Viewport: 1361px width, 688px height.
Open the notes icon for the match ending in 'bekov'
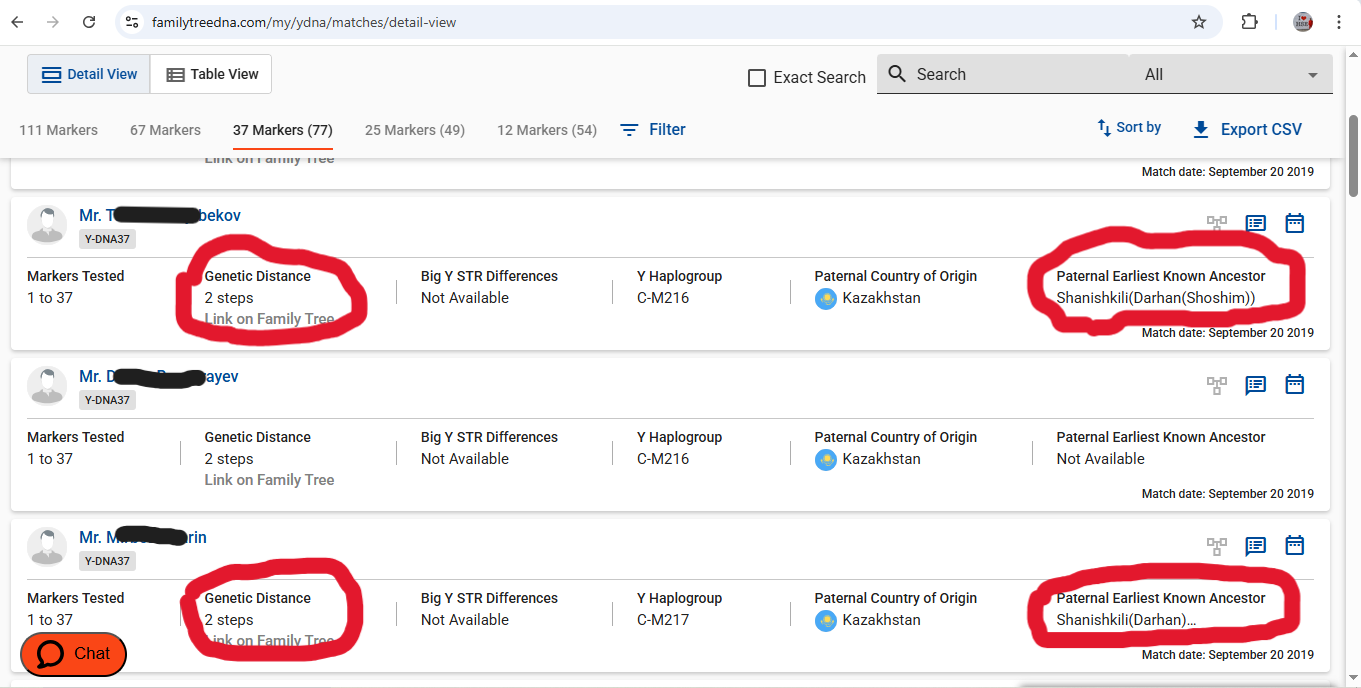pyautogui.click(x=1256, y=223)
